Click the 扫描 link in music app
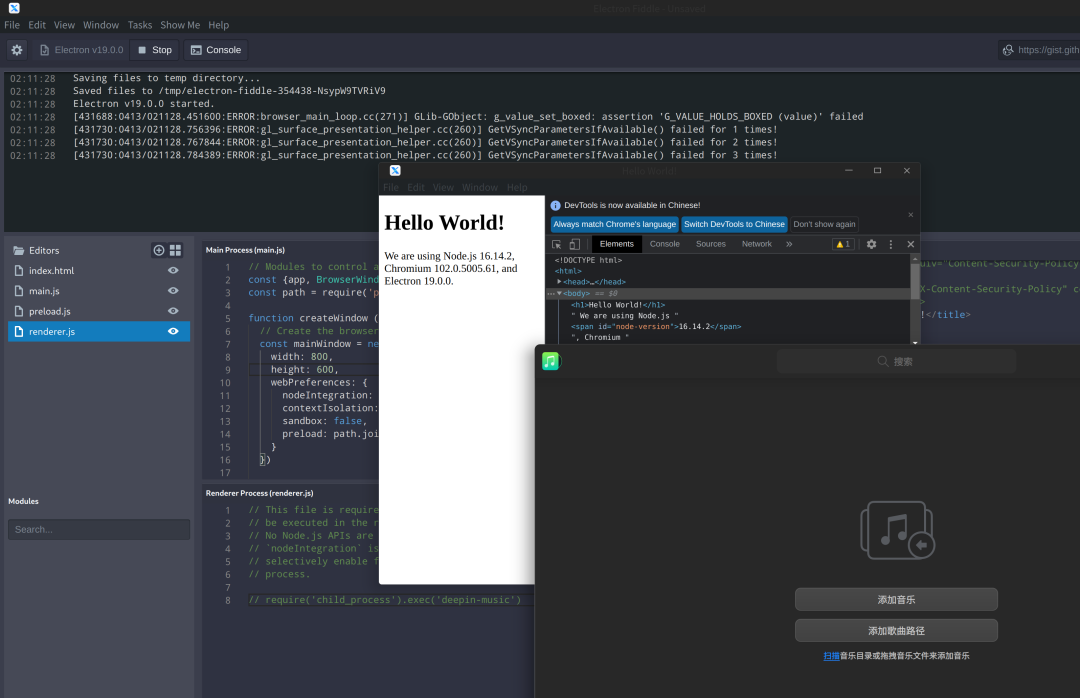 click(x=831, y=656)
